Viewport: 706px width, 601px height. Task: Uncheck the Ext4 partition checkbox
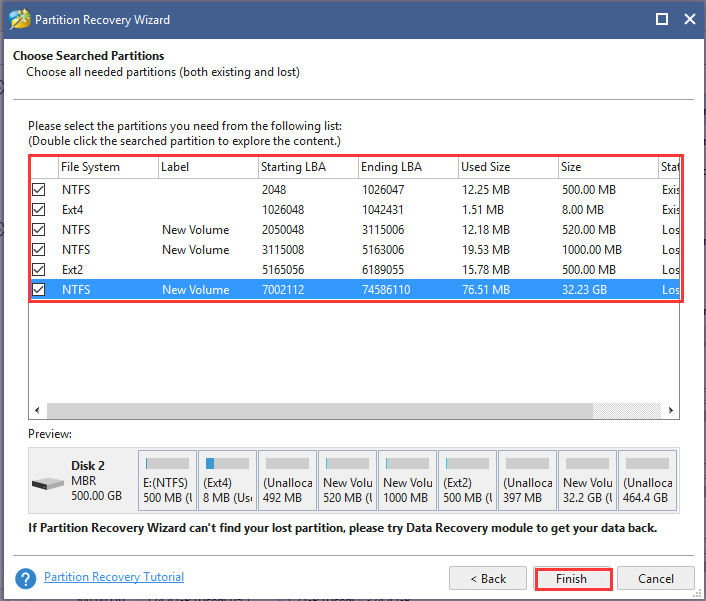(39, 210)
